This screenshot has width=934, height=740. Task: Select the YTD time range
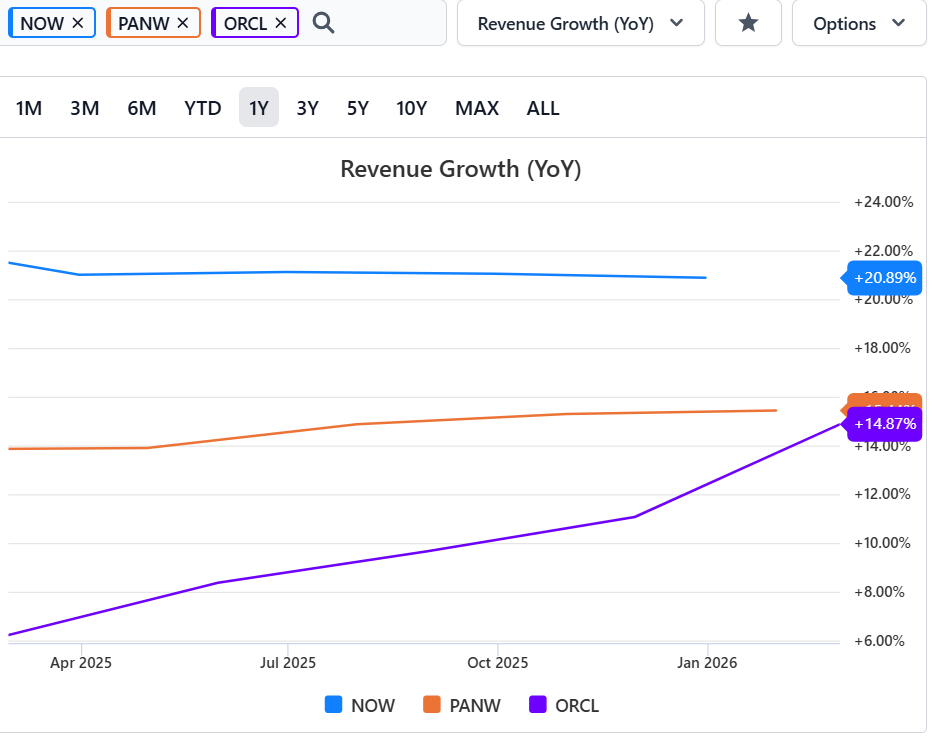pyautogui.click(x=203, y=108)
